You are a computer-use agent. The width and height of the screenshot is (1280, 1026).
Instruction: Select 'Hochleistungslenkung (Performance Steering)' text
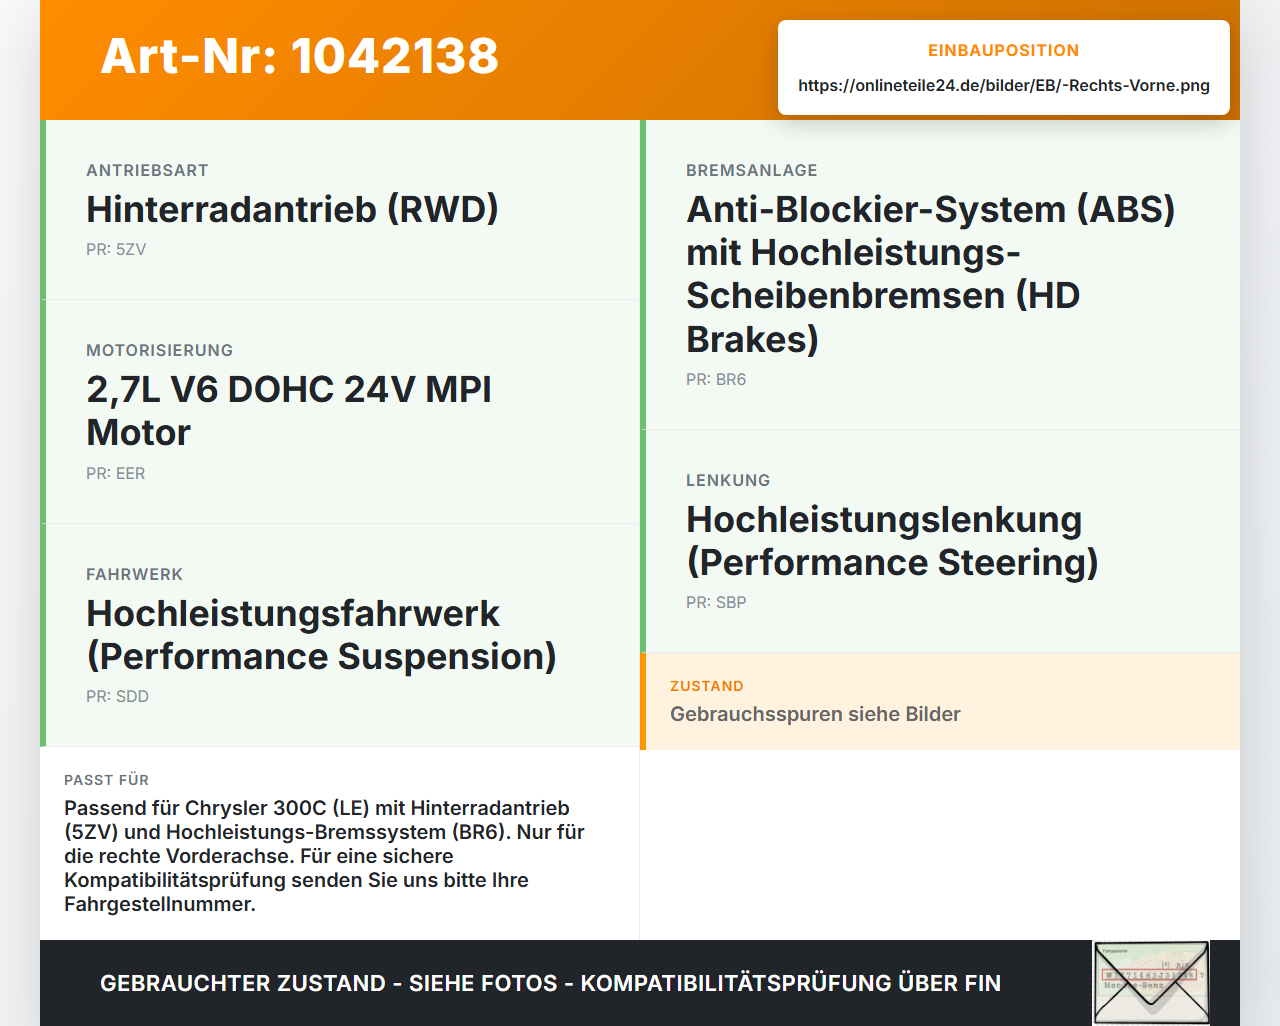click(892, 541)
